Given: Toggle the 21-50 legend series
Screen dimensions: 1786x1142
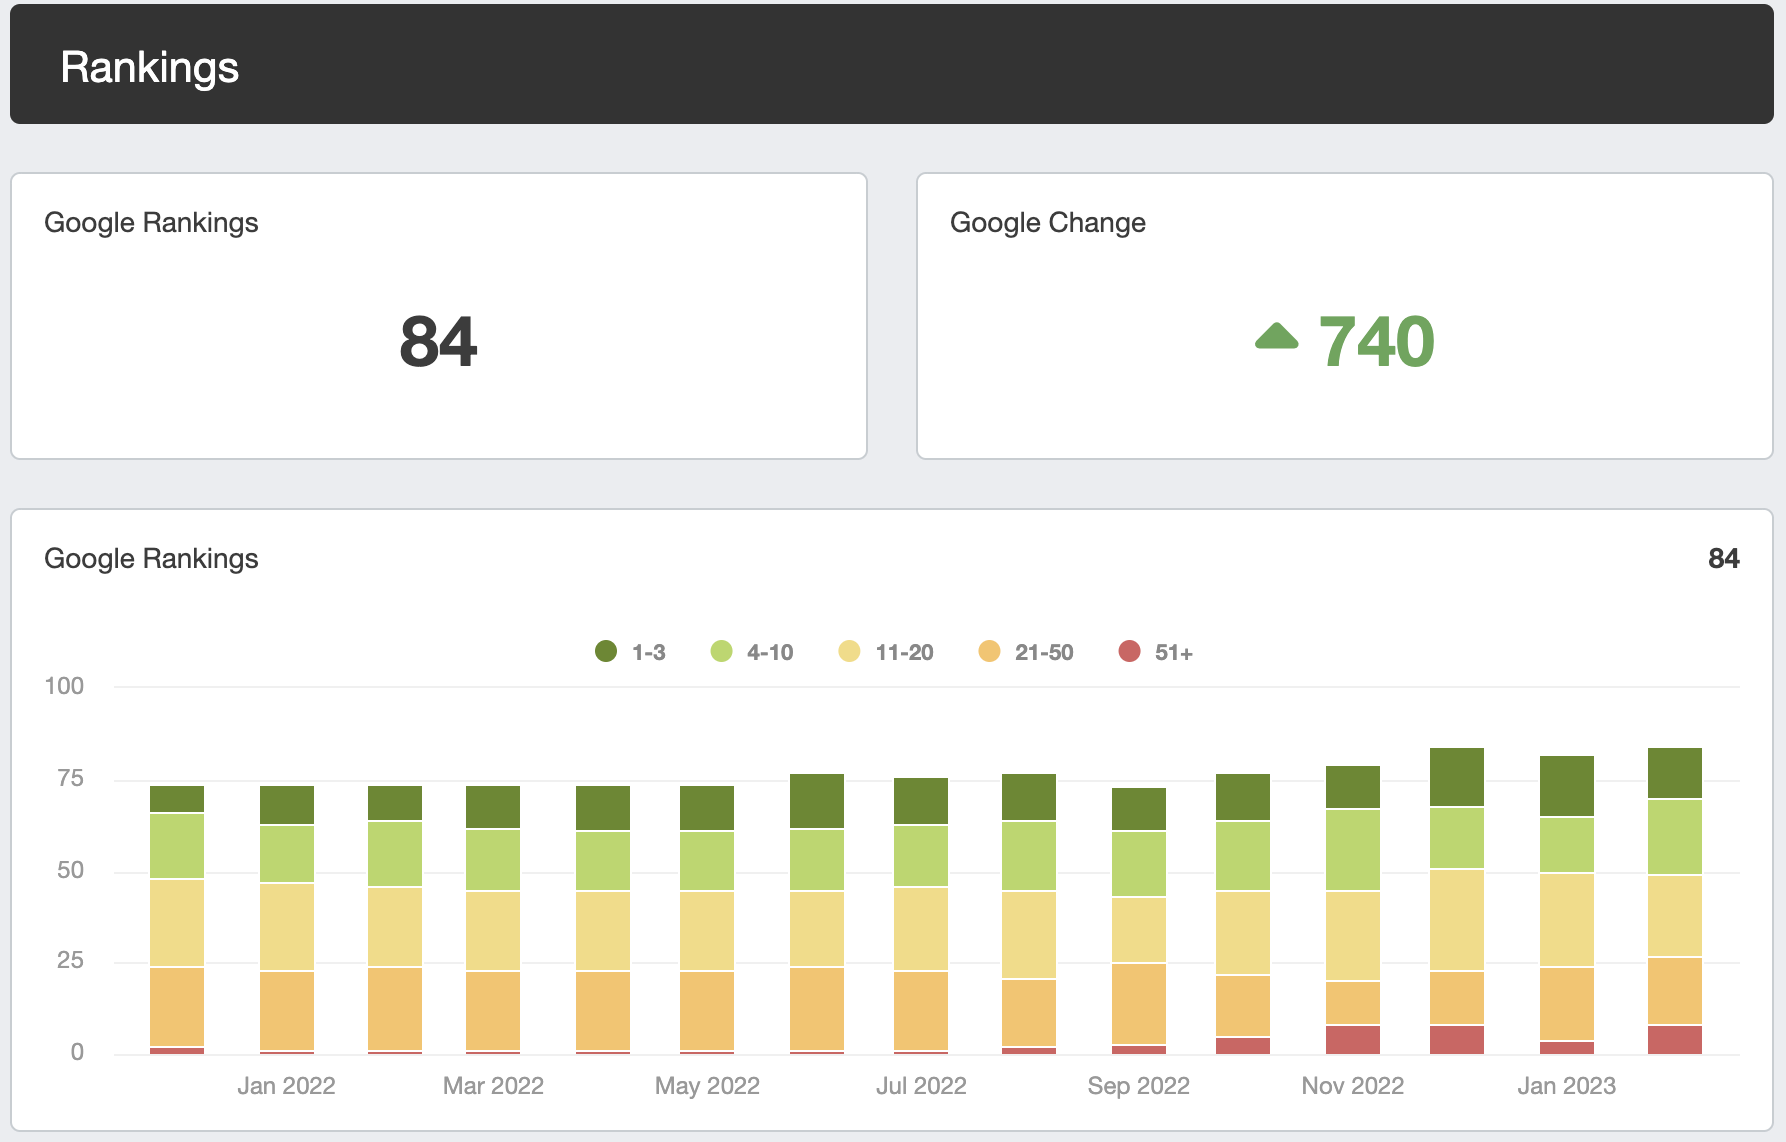Looking at the screenshot, I should [x=1026, y=652].
